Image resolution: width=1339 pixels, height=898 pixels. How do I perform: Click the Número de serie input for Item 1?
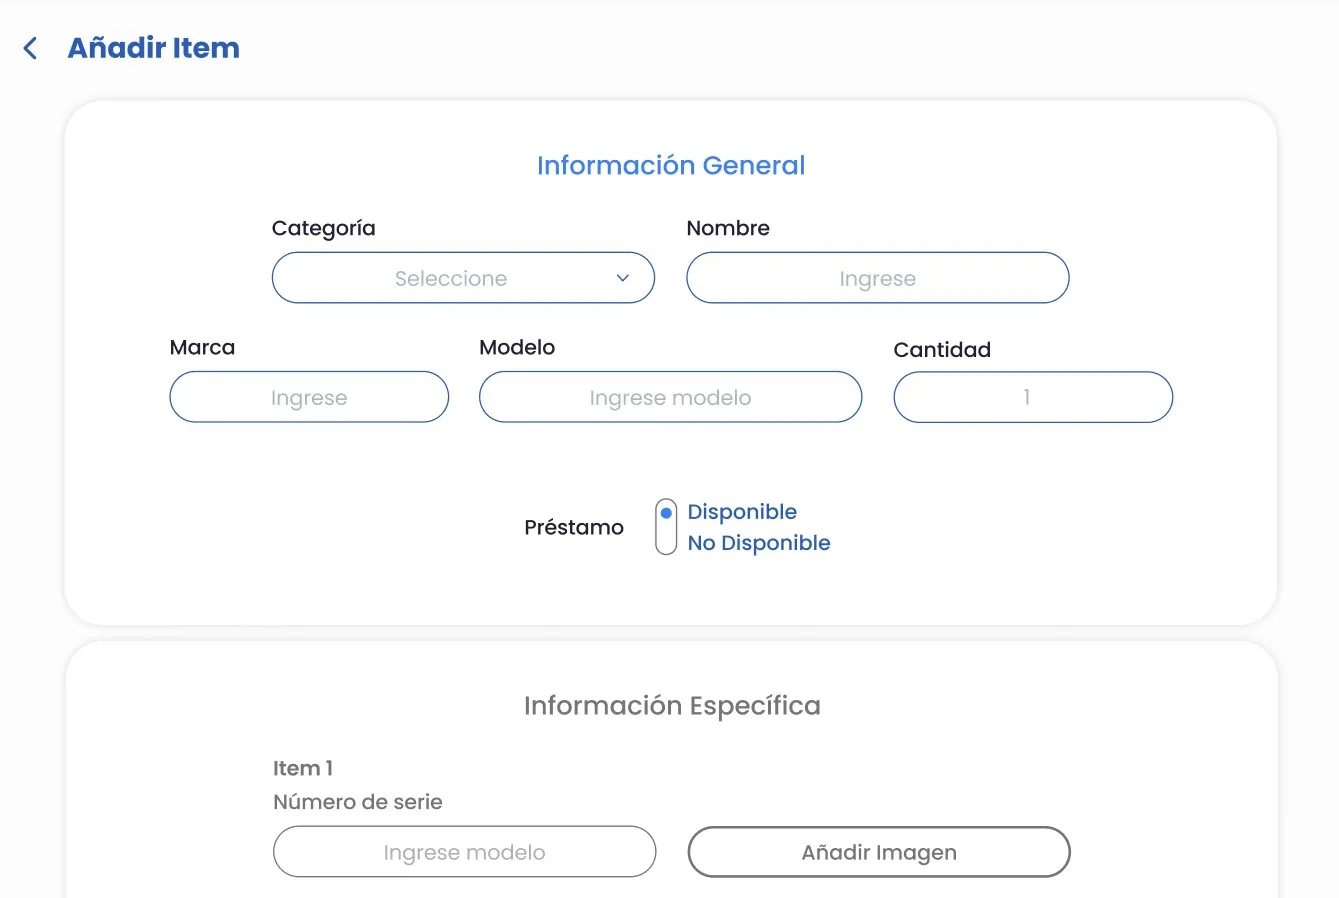tap(464, 851)
